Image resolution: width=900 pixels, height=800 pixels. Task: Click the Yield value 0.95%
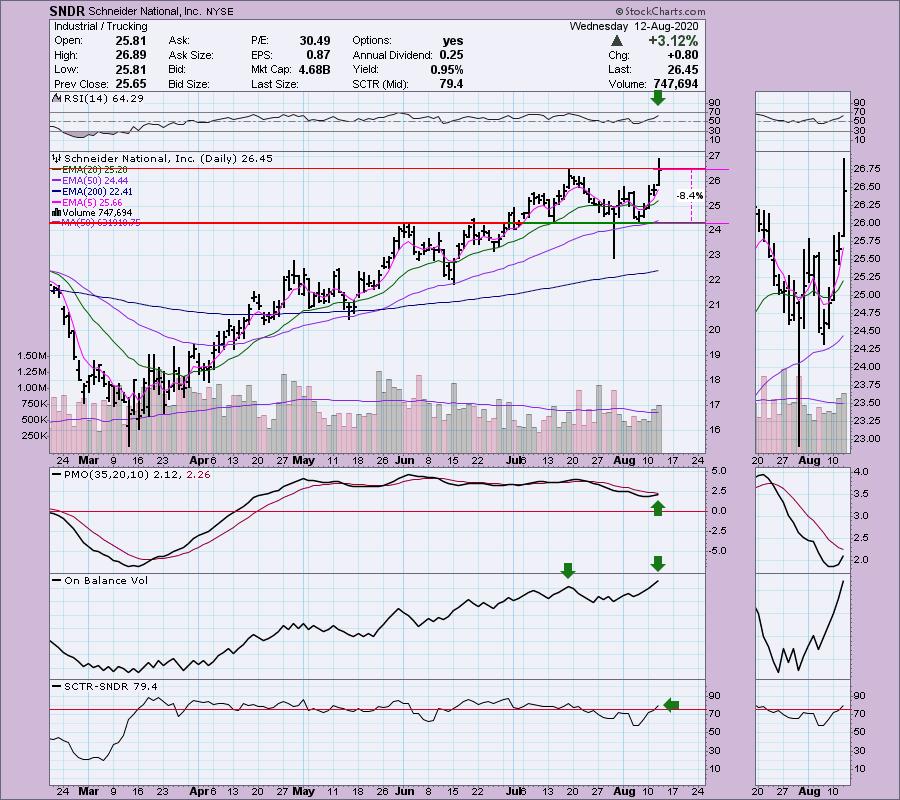pos(447,69)
